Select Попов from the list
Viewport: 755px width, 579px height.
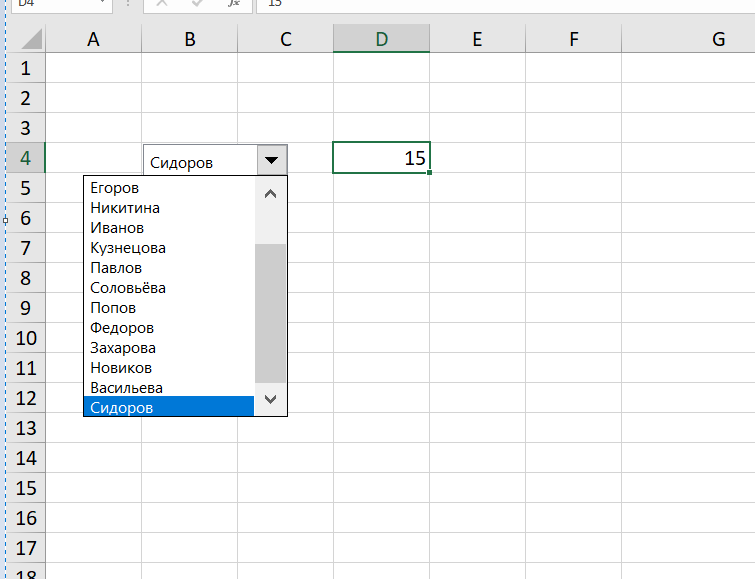169,308
